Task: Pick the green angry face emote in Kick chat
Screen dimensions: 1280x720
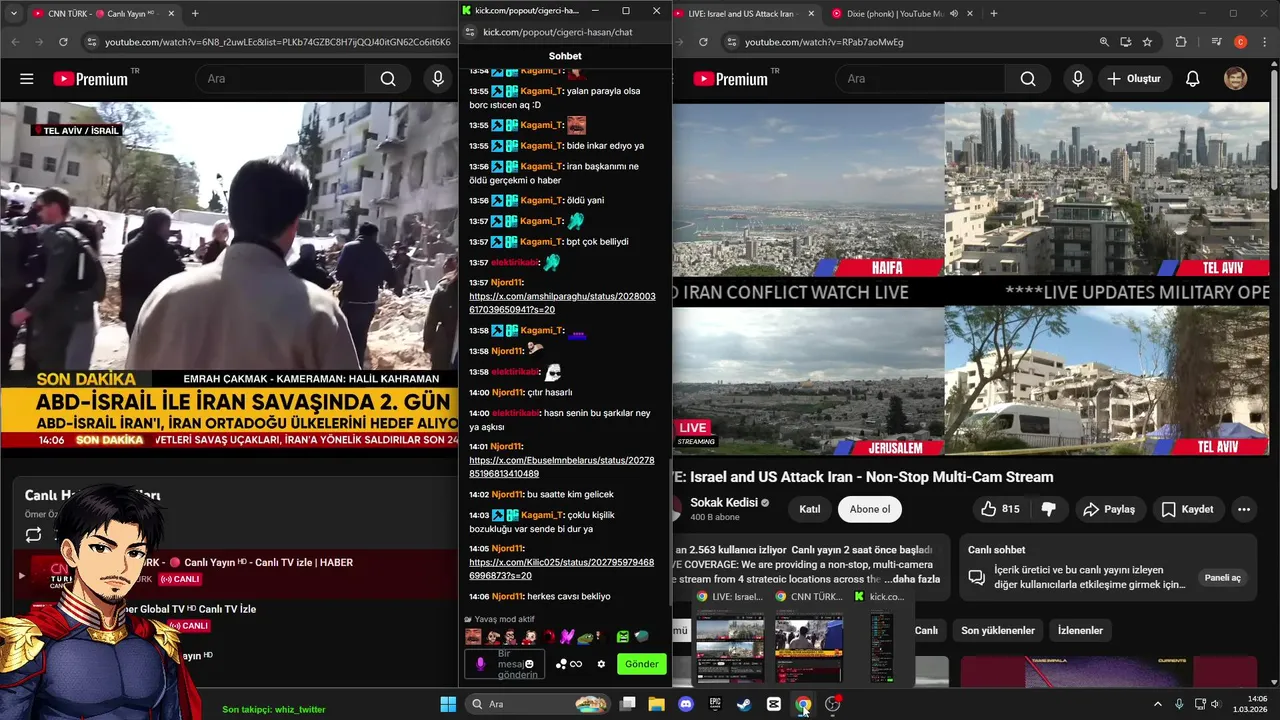Action: [x=621, y=636]
